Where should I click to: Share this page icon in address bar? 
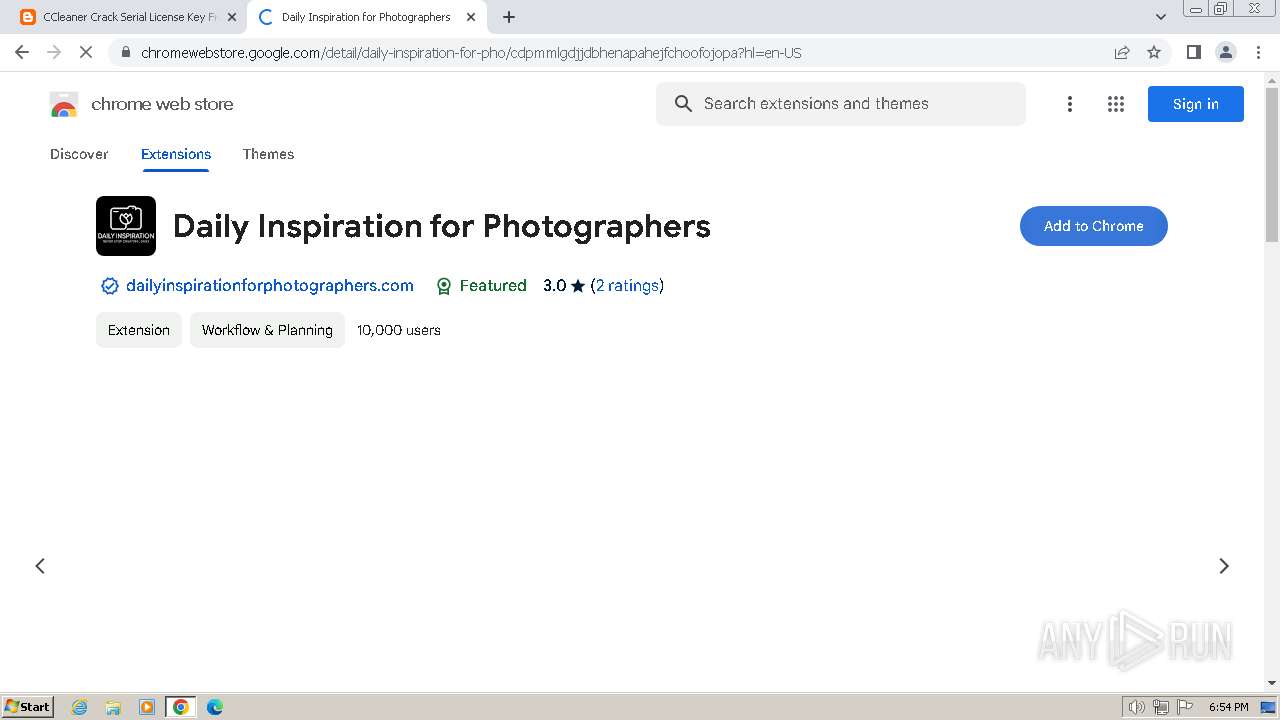pos(1122,52)
